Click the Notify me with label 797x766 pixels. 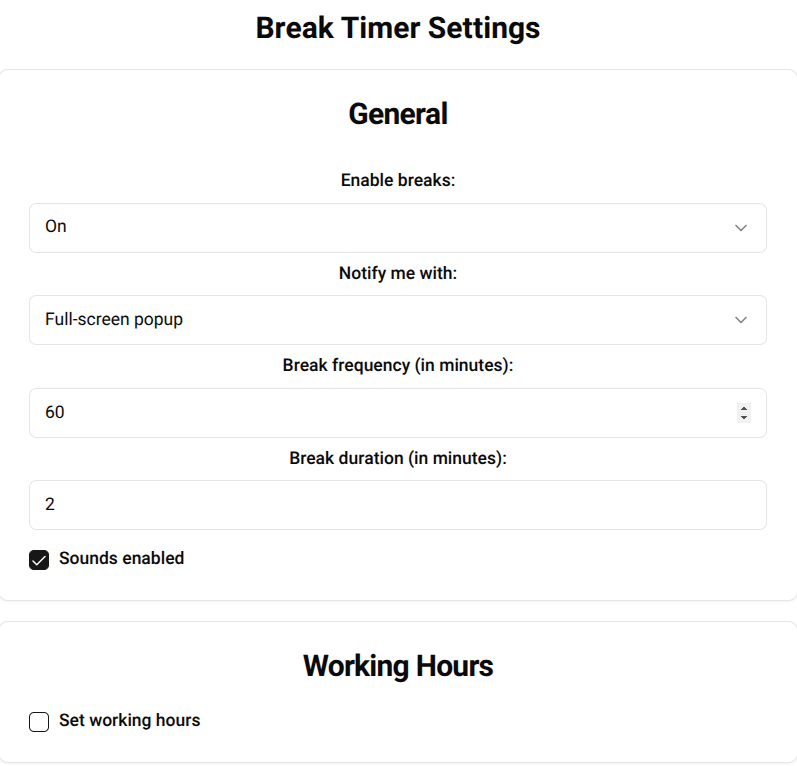pyautogui.click(x=397, y=273)
